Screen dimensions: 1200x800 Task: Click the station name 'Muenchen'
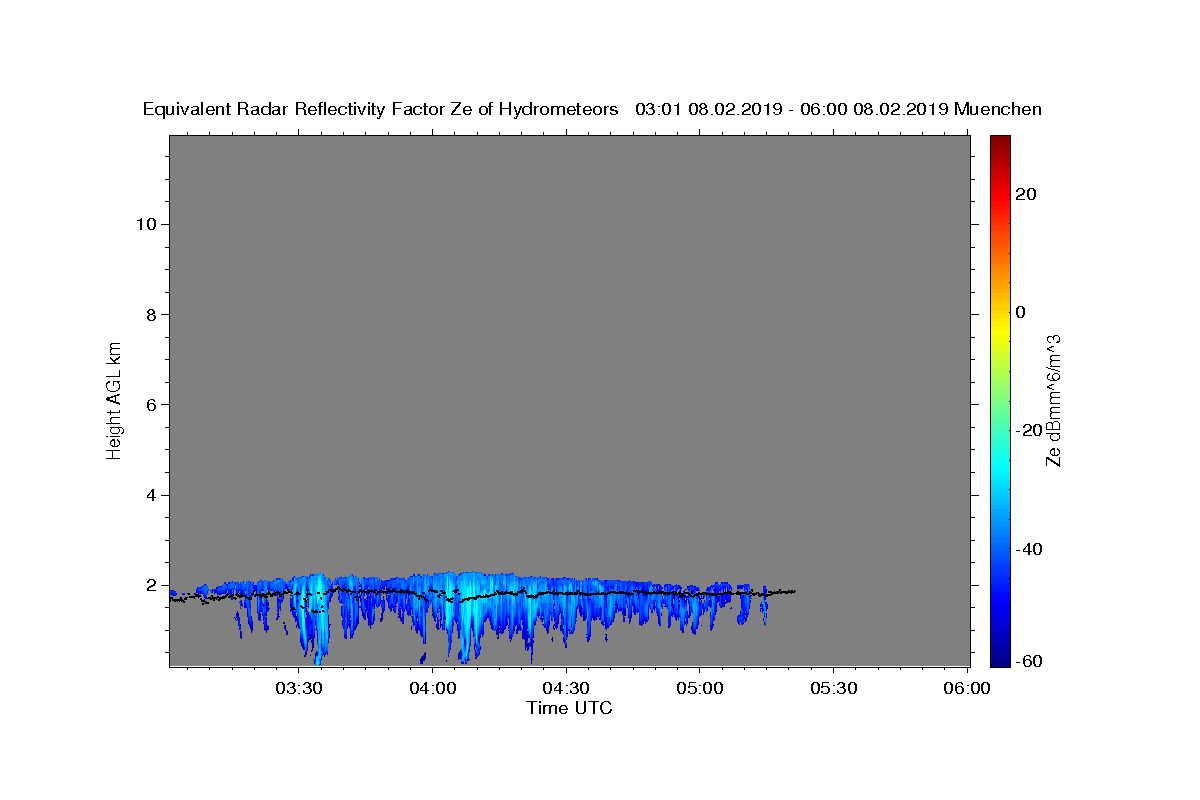(x=998, y=110)
